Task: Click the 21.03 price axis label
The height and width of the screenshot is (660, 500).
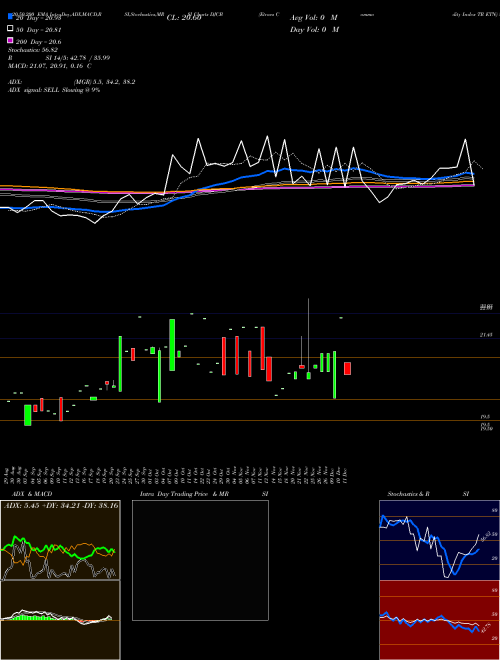Action: (486, 335)
